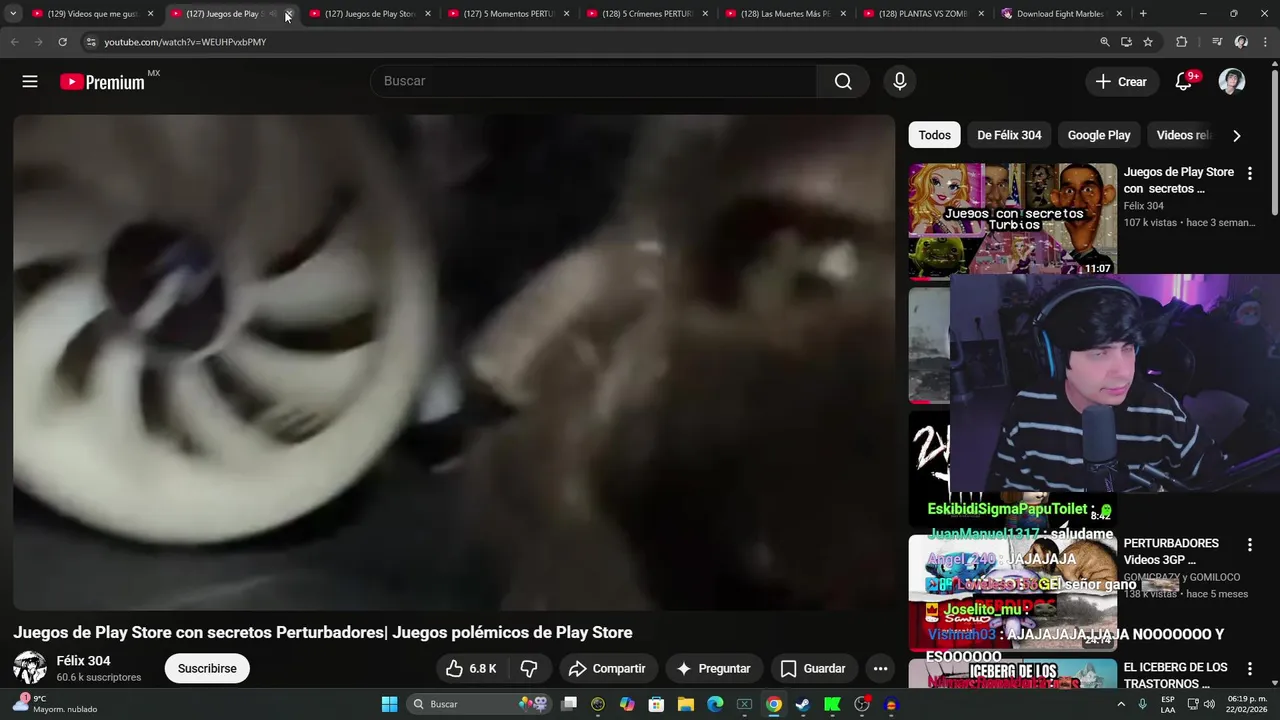This screenshot has height=720, width=1280.
Task: Click the Suscribirse button
Action: [207, 668]
